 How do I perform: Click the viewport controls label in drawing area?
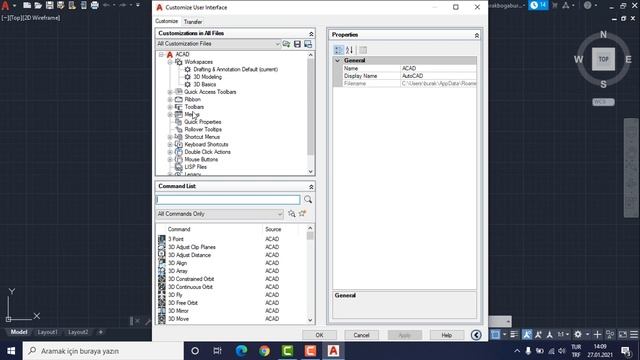click(x=31, y=18)
